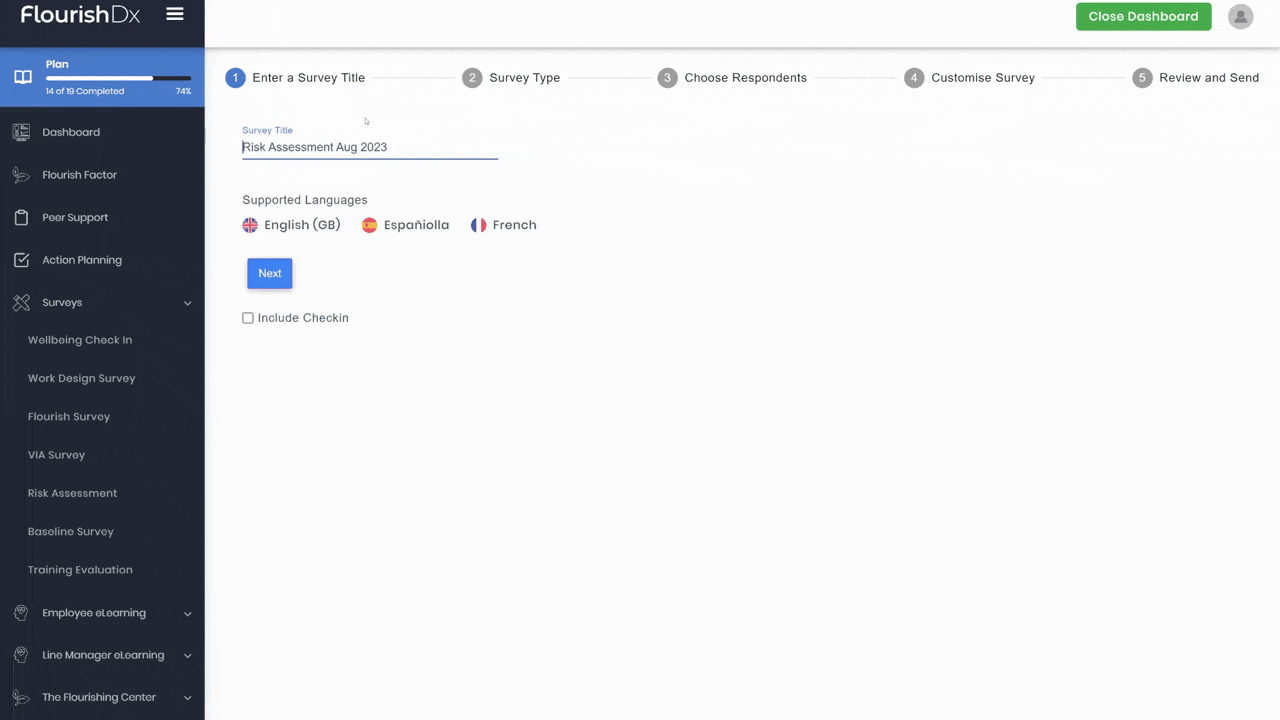Image resolution: width=1280 pixels, height=720 pixels.
Task: Enable the Include Checkin checkbox
Action: pos(248,317)
